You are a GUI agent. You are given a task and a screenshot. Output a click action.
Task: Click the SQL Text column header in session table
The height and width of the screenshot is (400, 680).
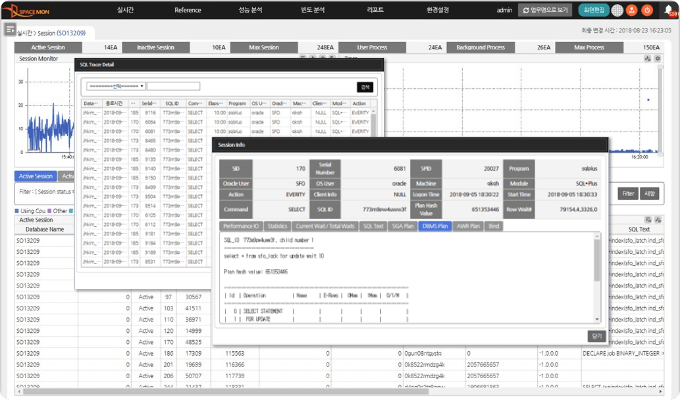click(639, 229)
